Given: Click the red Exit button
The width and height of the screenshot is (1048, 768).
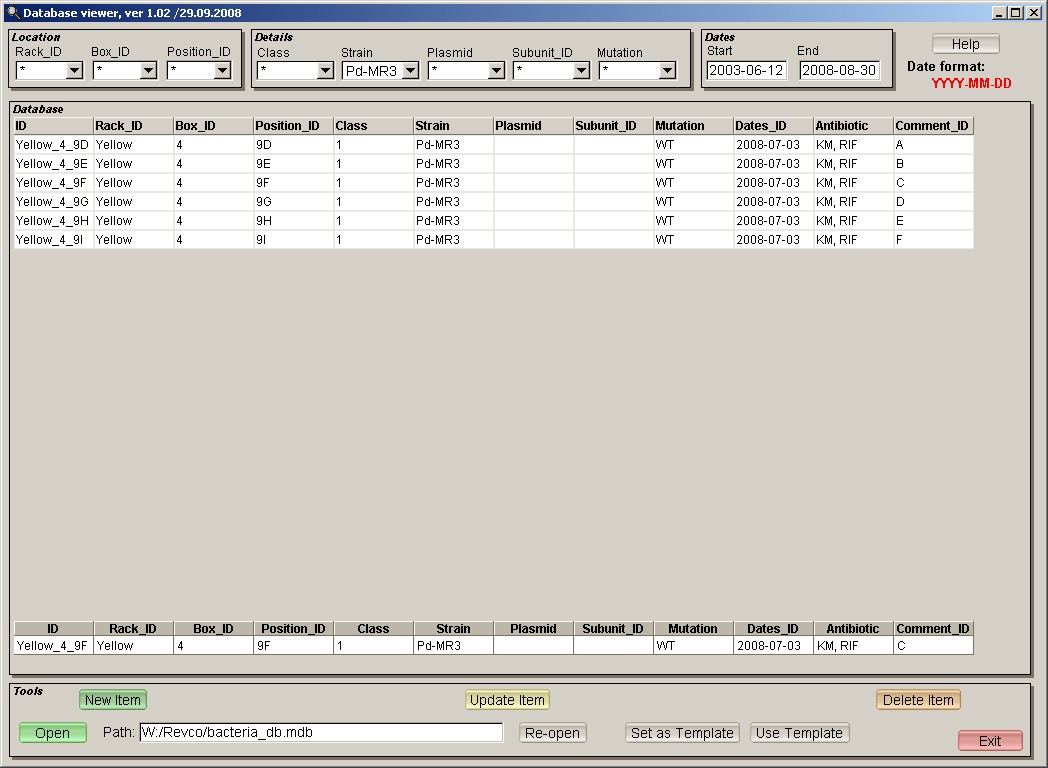Looking at the screenshot, I should [x=991, y=741].
